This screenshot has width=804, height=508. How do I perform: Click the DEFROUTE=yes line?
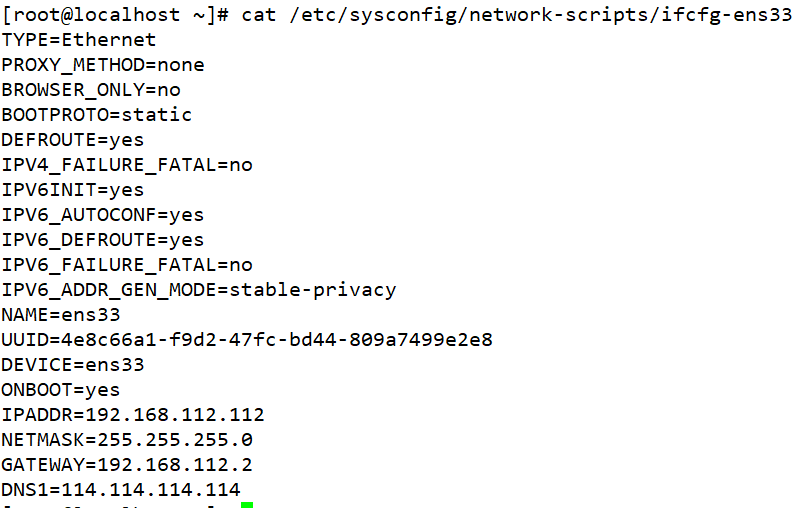pos(73,140)
